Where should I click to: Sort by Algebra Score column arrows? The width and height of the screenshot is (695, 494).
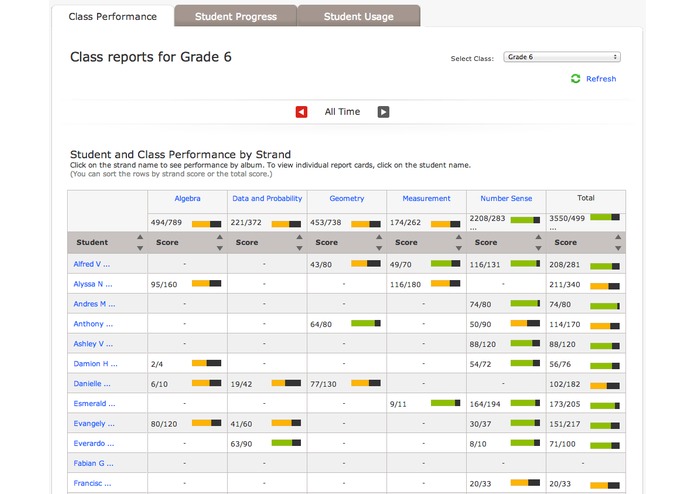tap(219, 242)
